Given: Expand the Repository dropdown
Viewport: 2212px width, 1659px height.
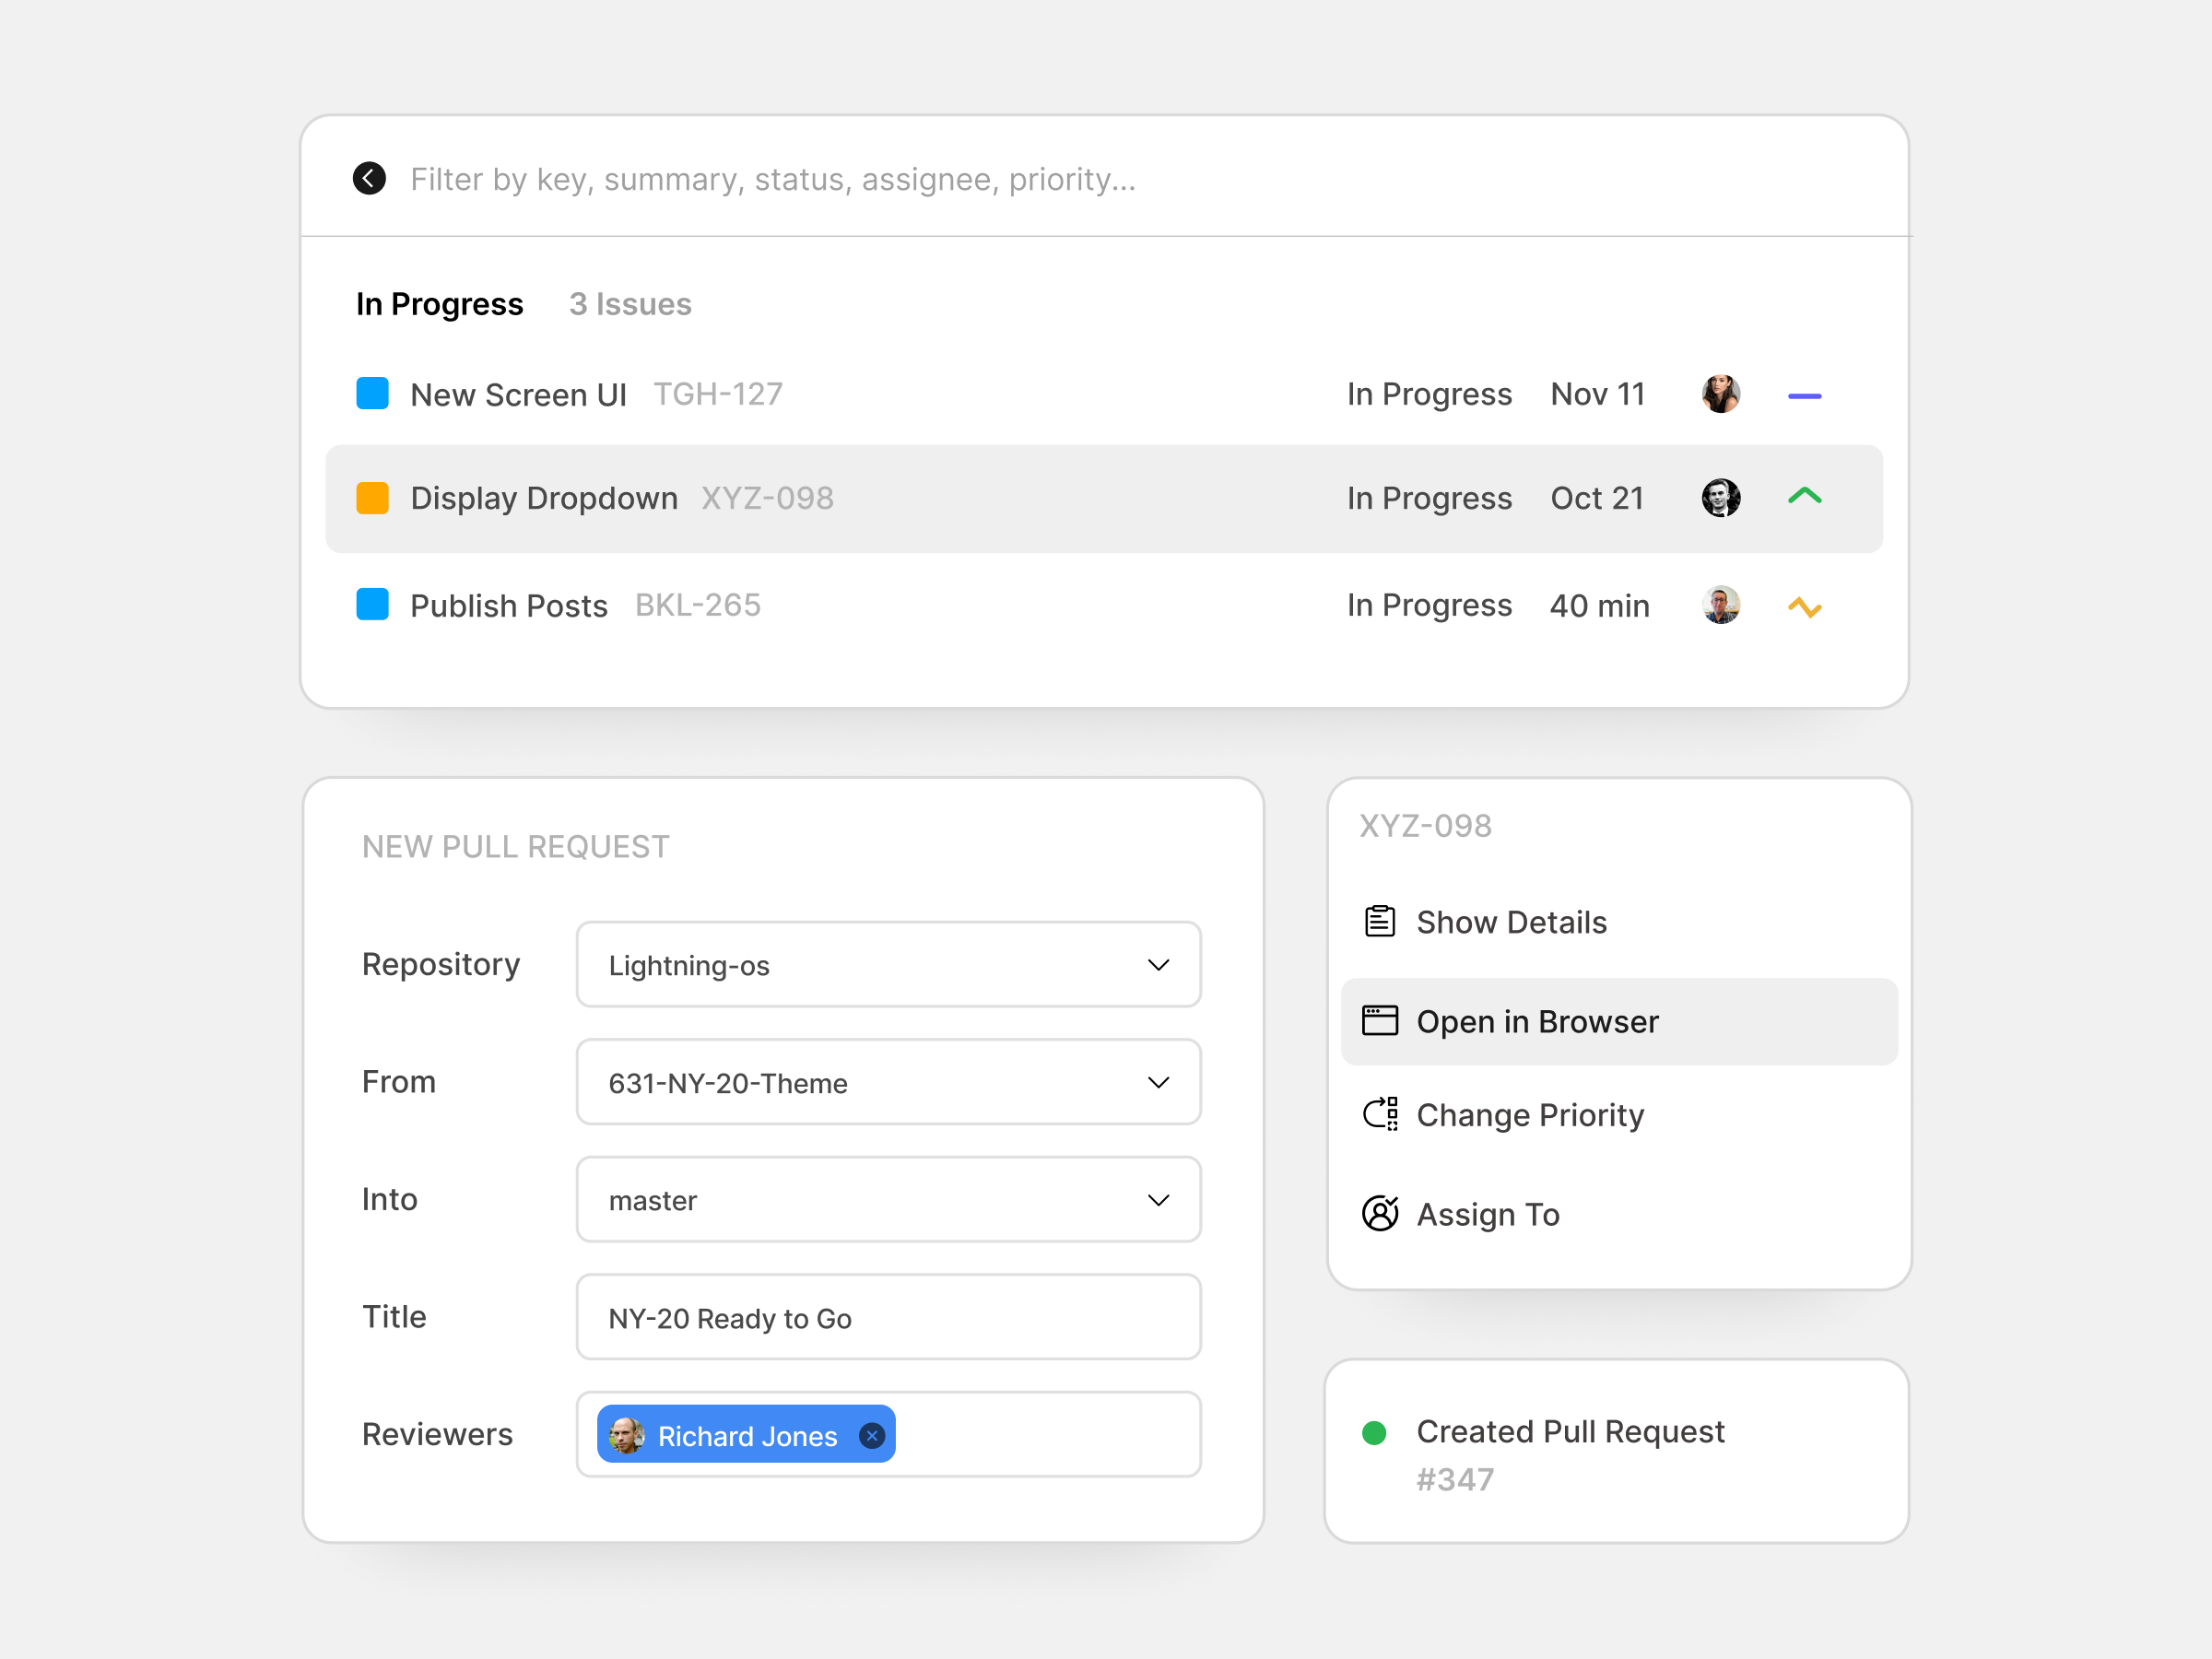Looking at the screenshot, I should (1158, 965).
